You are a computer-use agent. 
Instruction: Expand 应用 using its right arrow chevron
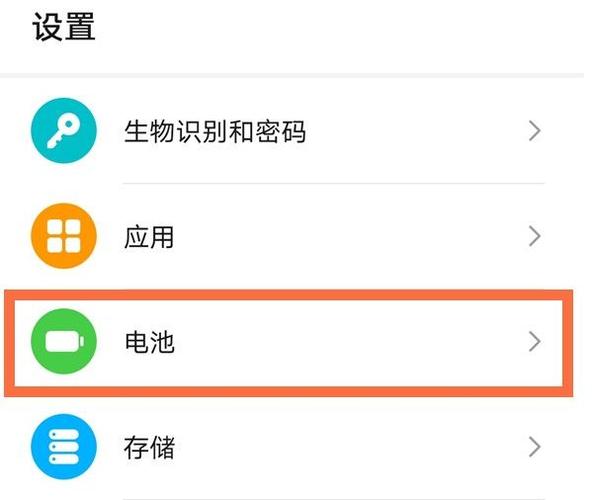pos(535,236)
